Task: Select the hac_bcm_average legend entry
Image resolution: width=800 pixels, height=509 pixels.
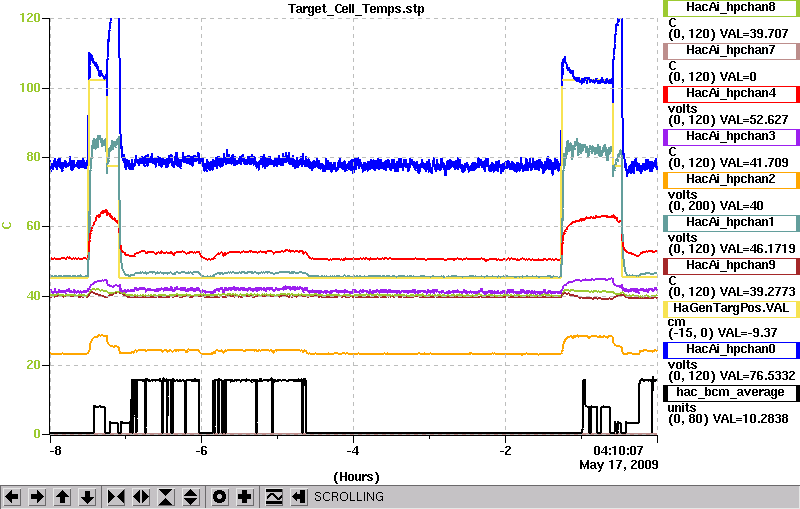Action: pyautogui.click(x=731, y=393)
